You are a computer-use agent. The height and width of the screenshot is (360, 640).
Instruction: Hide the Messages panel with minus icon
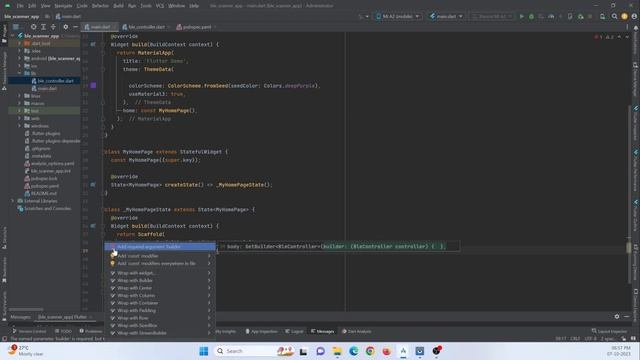pyautogui.click(x=627, y=316)
